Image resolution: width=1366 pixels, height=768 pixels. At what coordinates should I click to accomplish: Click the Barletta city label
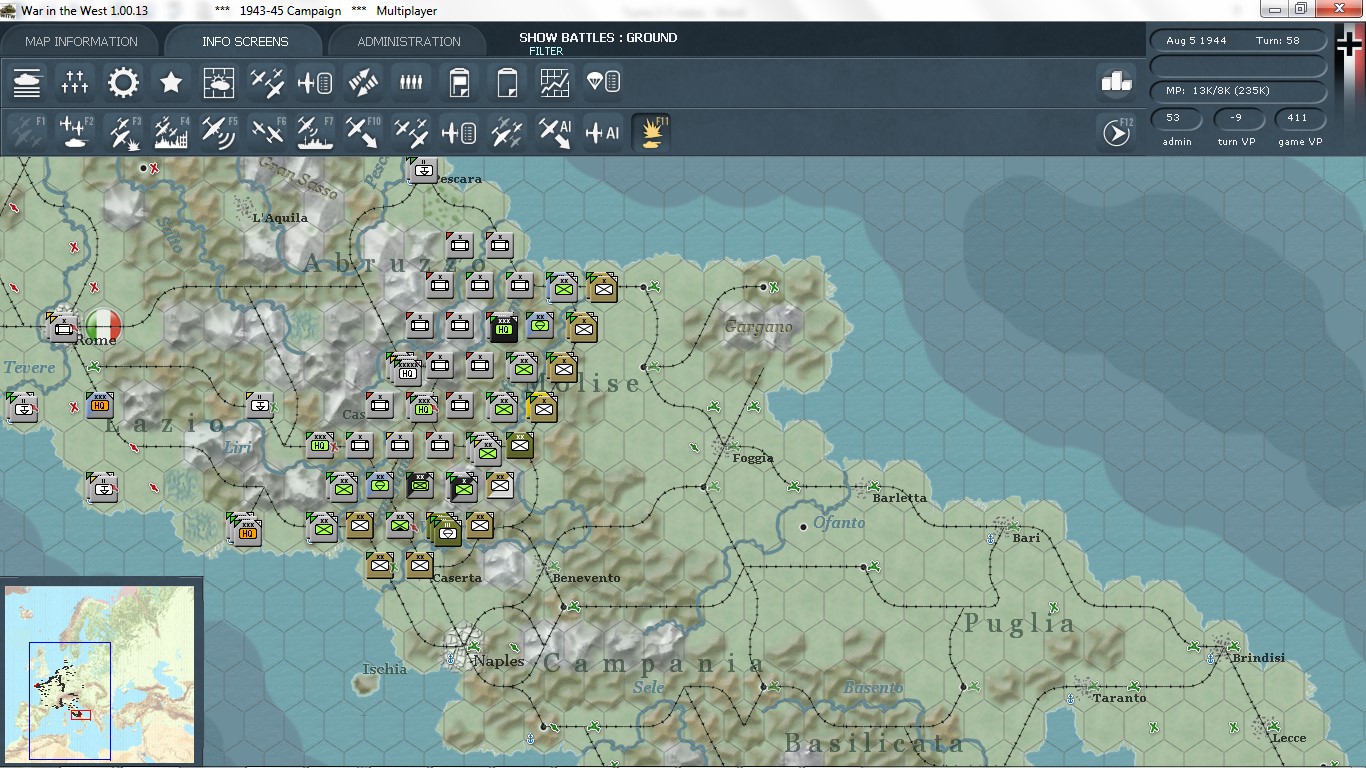click(899, 498)
